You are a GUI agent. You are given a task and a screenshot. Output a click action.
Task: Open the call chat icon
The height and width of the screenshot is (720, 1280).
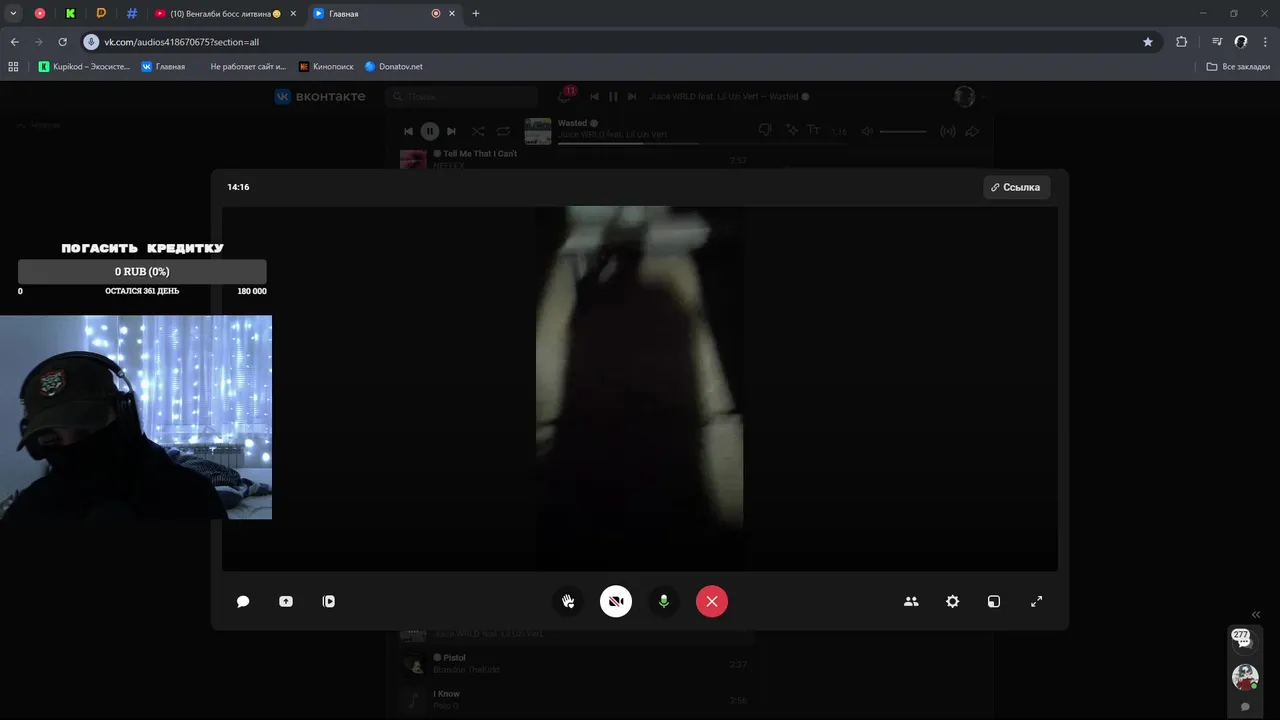point(243,601)
